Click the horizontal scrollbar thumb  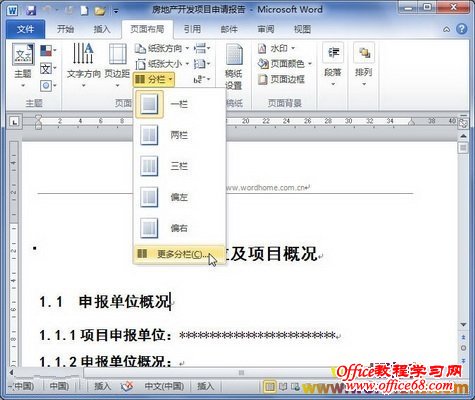coord(241,373)
